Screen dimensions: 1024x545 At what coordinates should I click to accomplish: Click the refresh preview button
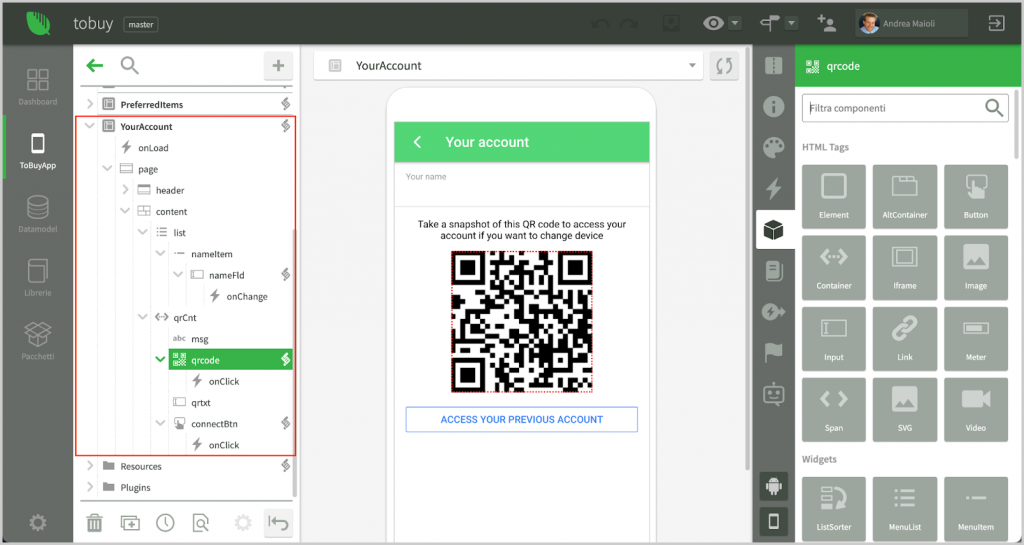click(x=724, y=65)
